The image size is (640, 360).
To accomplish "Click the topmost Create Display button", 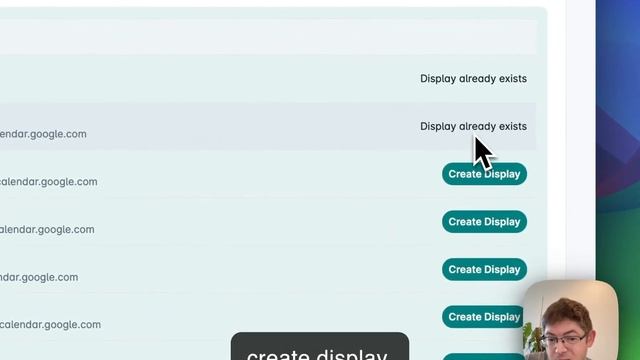I will [x=484, y=174].
